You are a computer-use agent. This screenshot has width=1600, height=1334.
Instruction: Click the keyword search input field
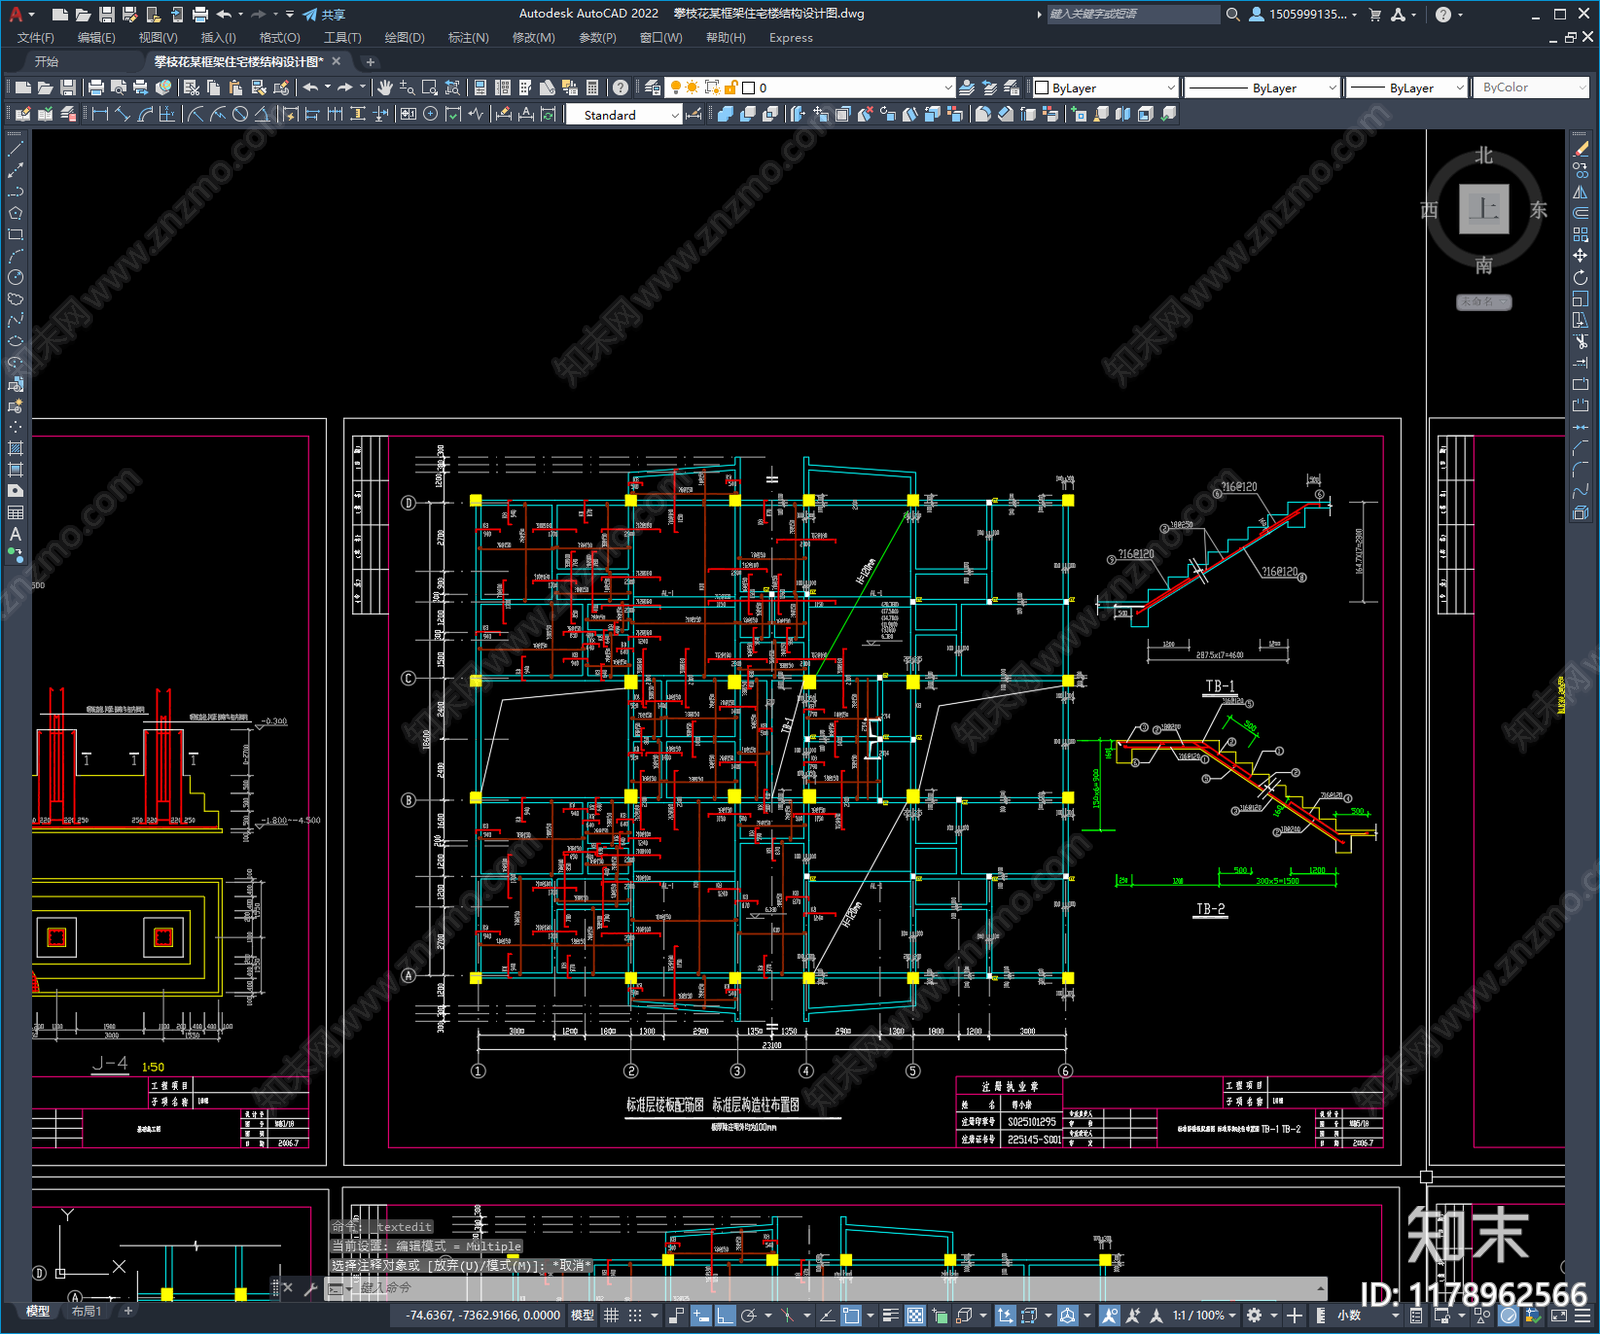pos(1134,14)
